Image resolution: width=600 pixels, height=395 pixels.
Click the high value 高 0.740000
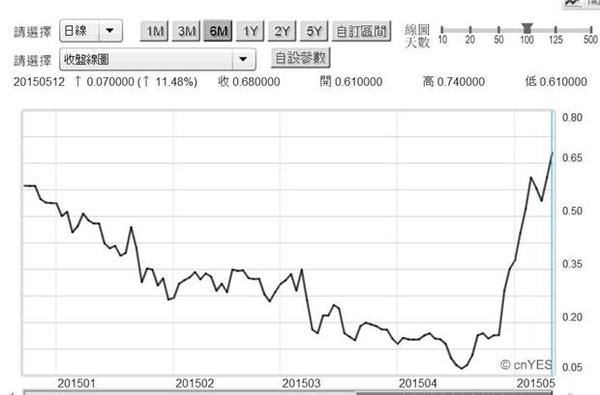click(x=453, y=82)
